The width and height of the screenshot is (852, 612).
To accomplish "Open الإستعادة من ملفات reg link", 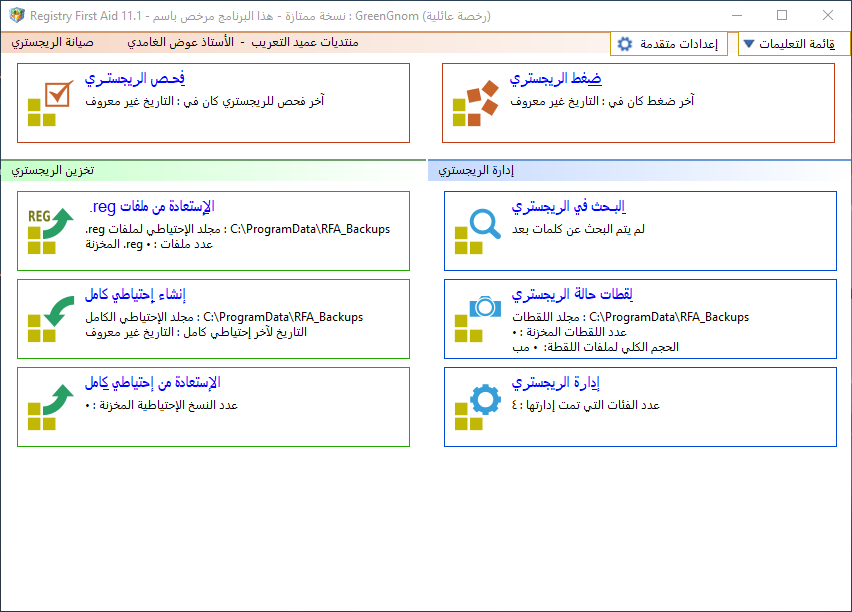I will point(152,207).
